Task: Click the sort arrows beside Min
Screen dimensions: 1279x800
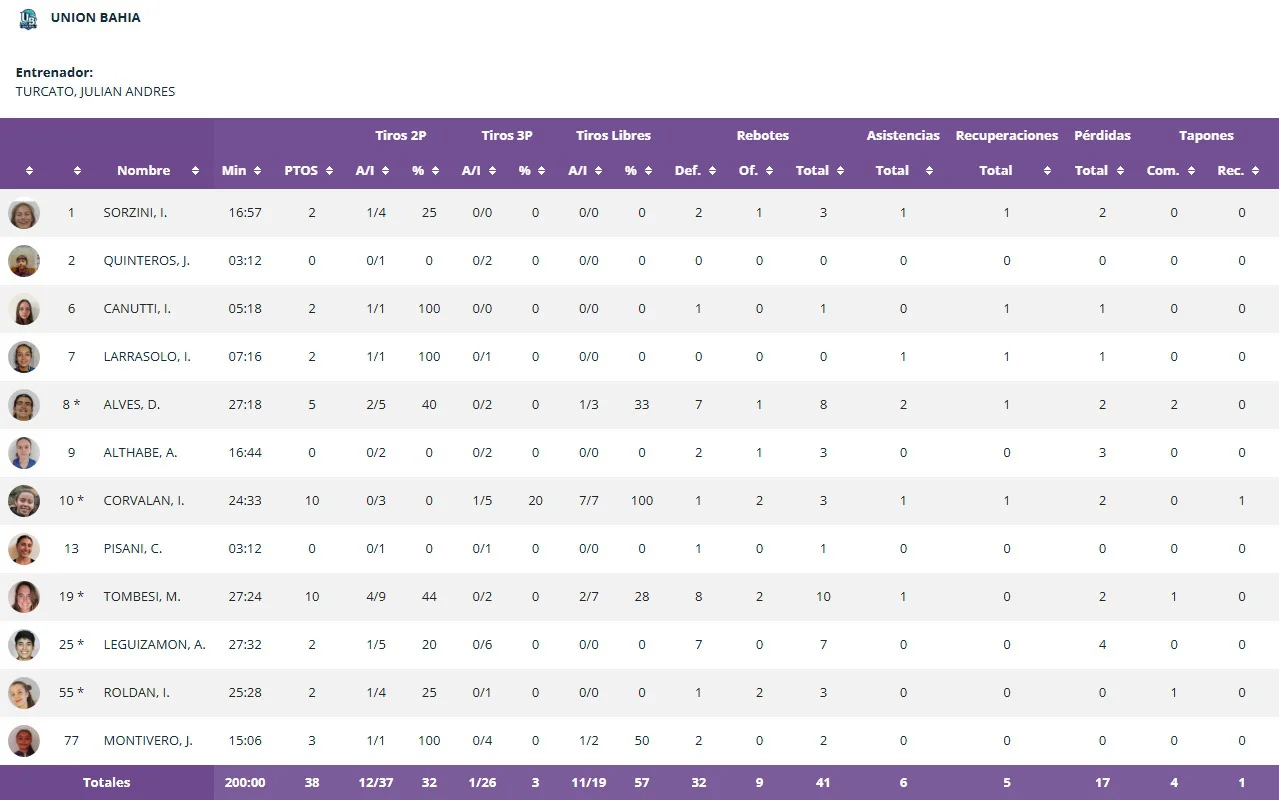Action: click(258, 171)
